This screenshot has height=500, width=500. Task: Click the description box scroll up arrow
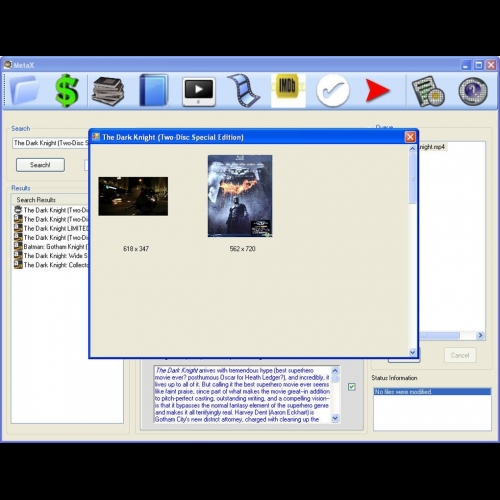(x=335, y=370)
